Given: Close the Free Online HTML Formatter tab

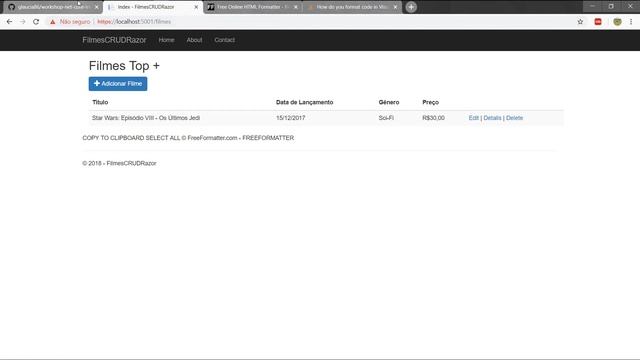Looking at the screenshot, I should (296, 7).
